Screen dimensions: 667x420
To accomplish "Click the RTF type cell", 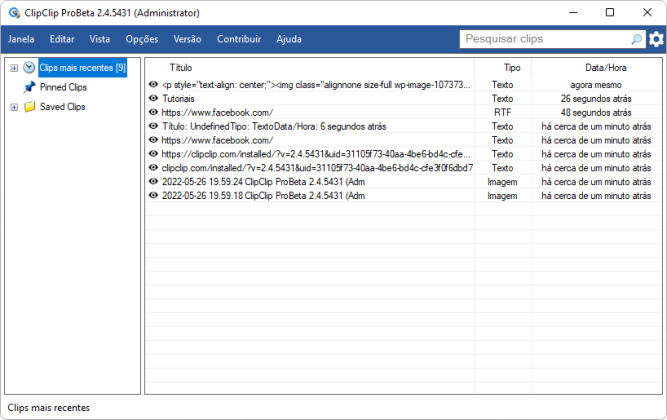I will pyautogui.click(x=502, y=112).
